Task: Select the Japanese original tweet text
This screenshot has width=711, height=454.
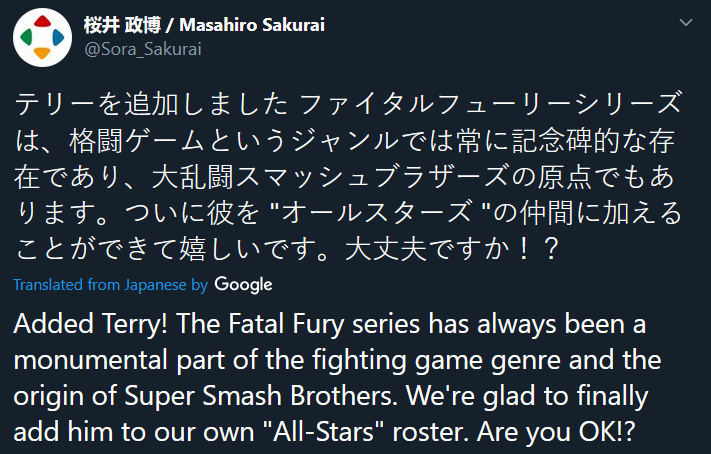Action: (x=348, y=176)
